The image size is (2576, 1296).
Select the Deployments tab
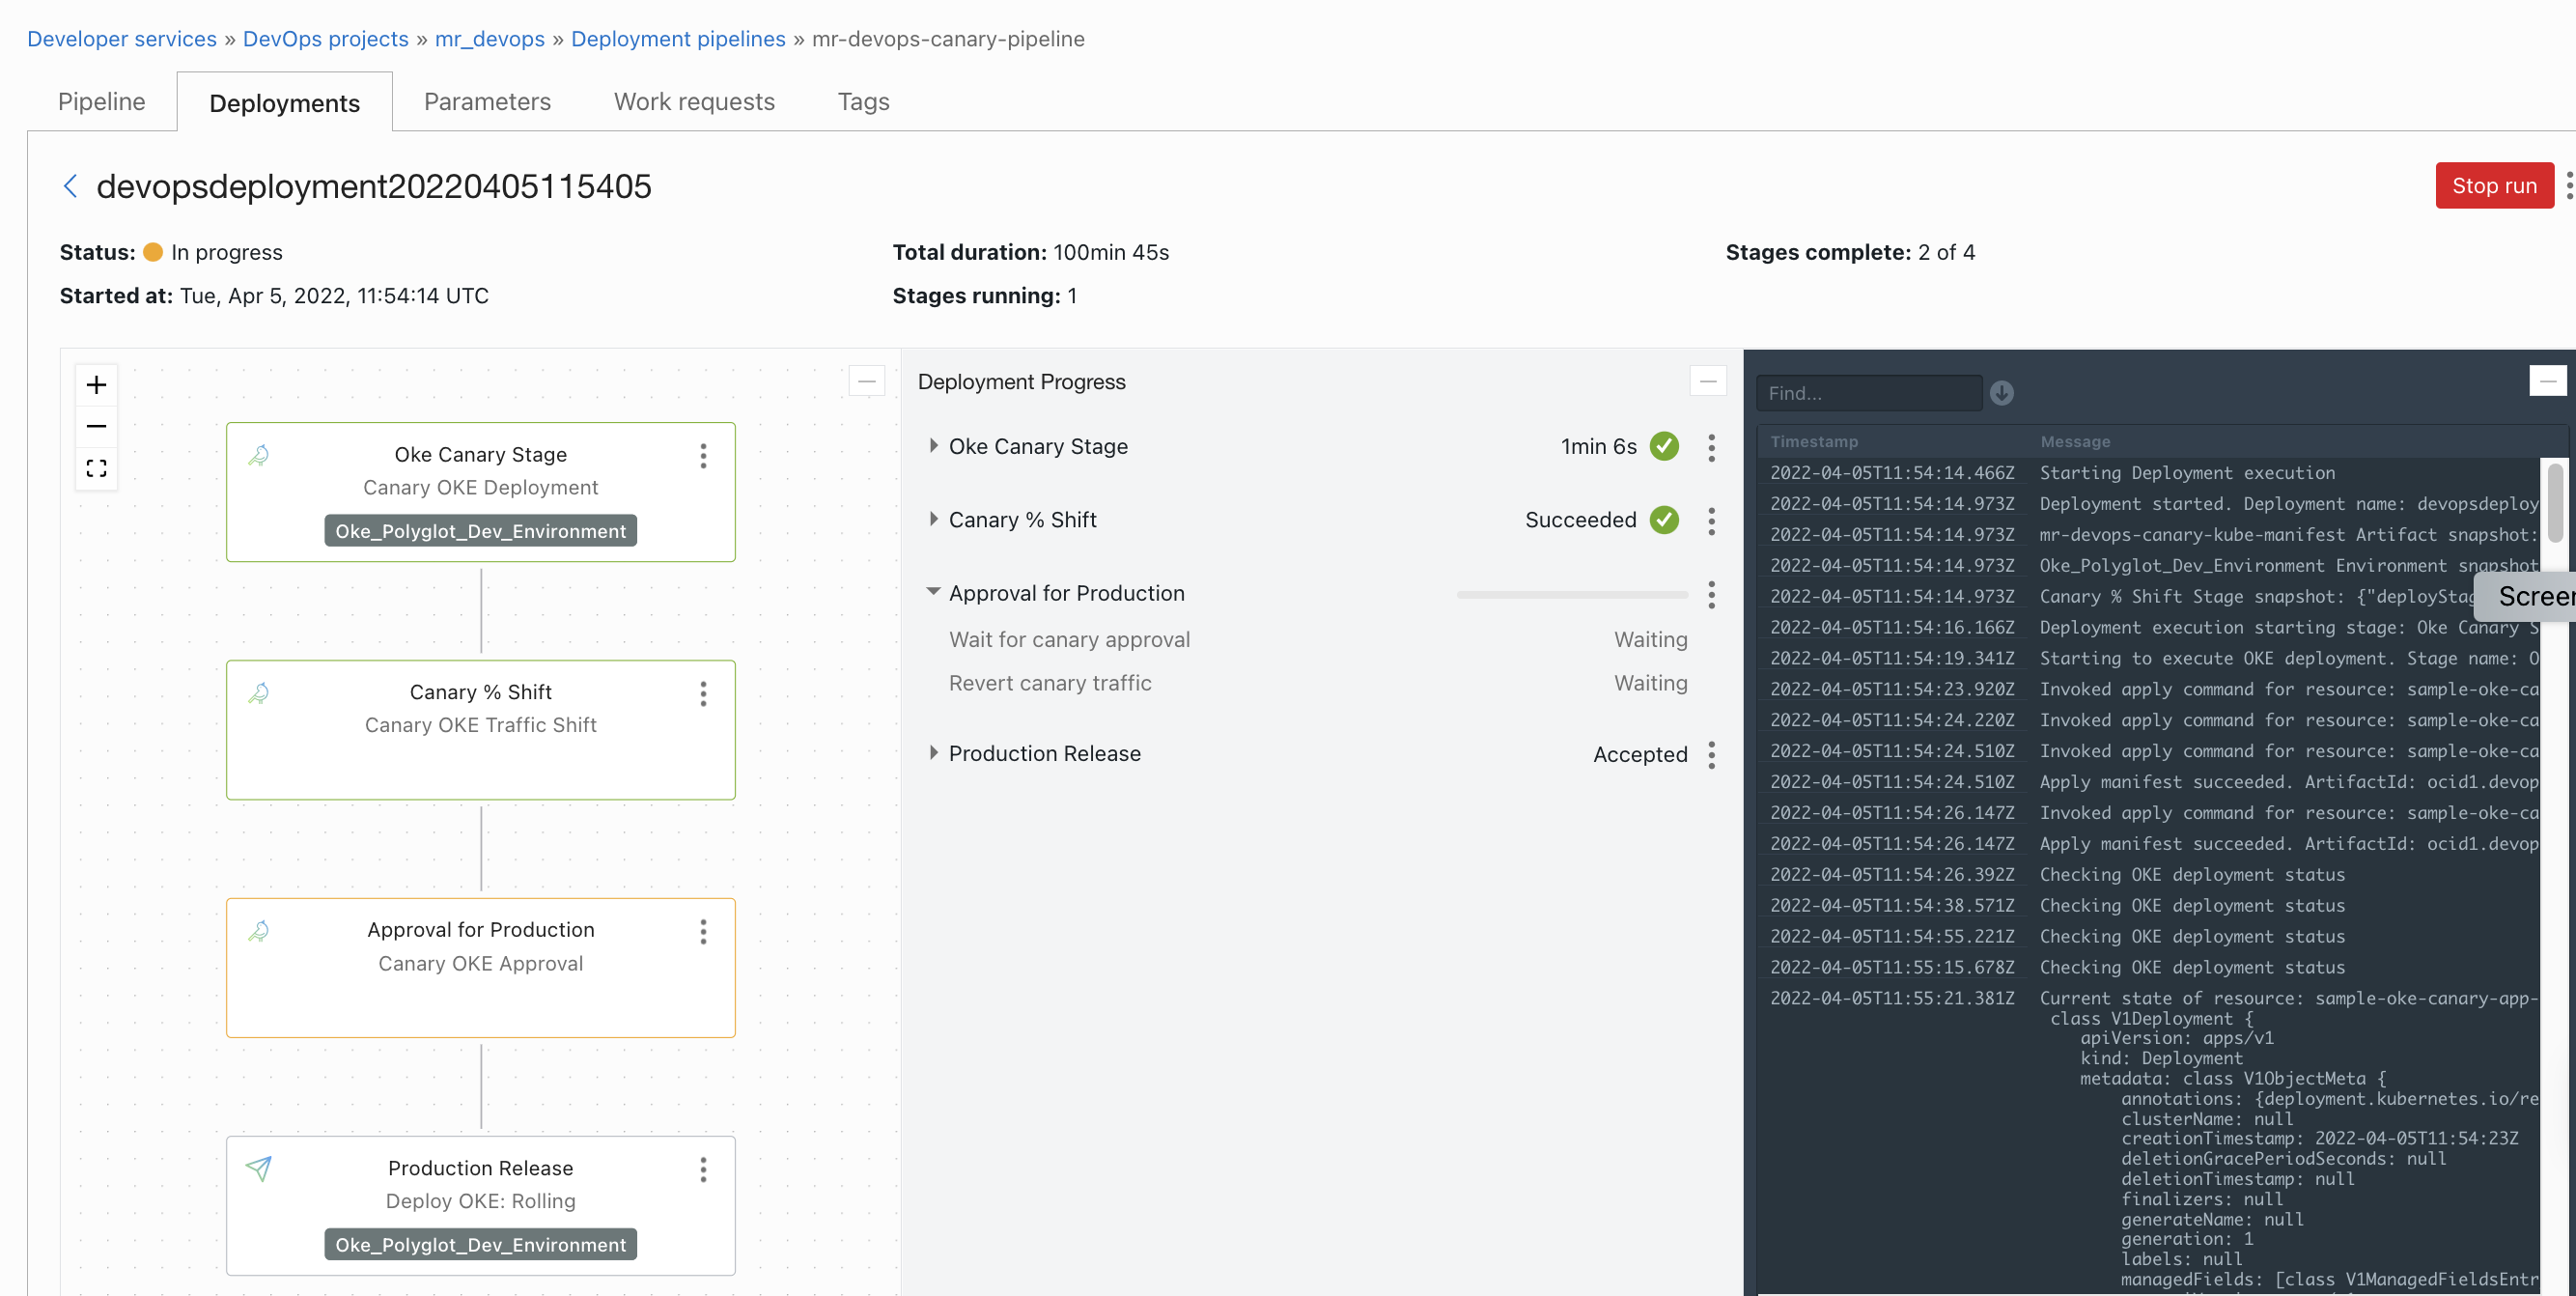coord(284,103)
